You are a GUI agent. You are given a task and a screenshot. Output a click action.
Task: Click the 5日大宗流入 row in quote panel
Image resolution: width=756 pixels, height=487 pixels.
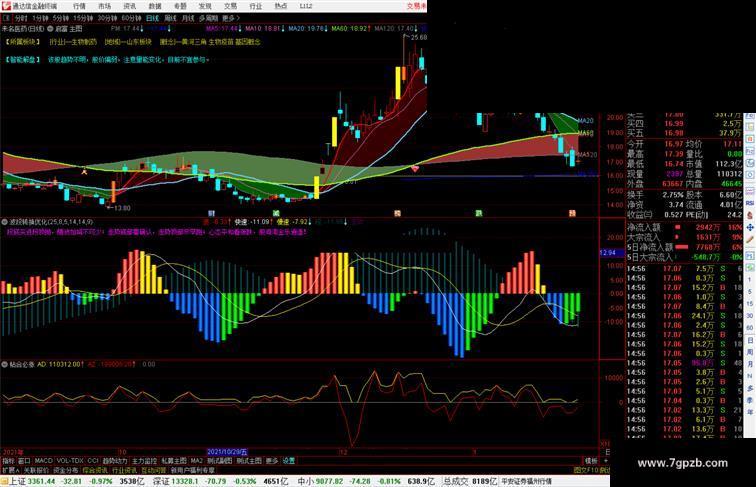[x=684, y=257]
